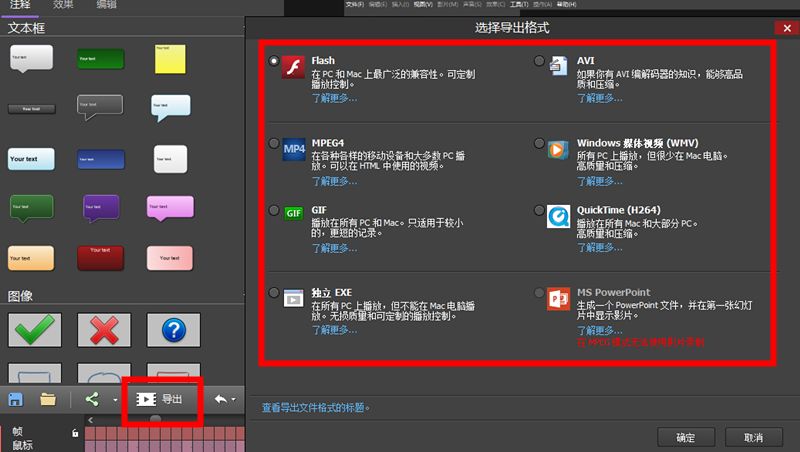This screenshot has height=452, width=800.
Task: Open 了解更多 link under QuickTime
Action: (x=599, y=247)
